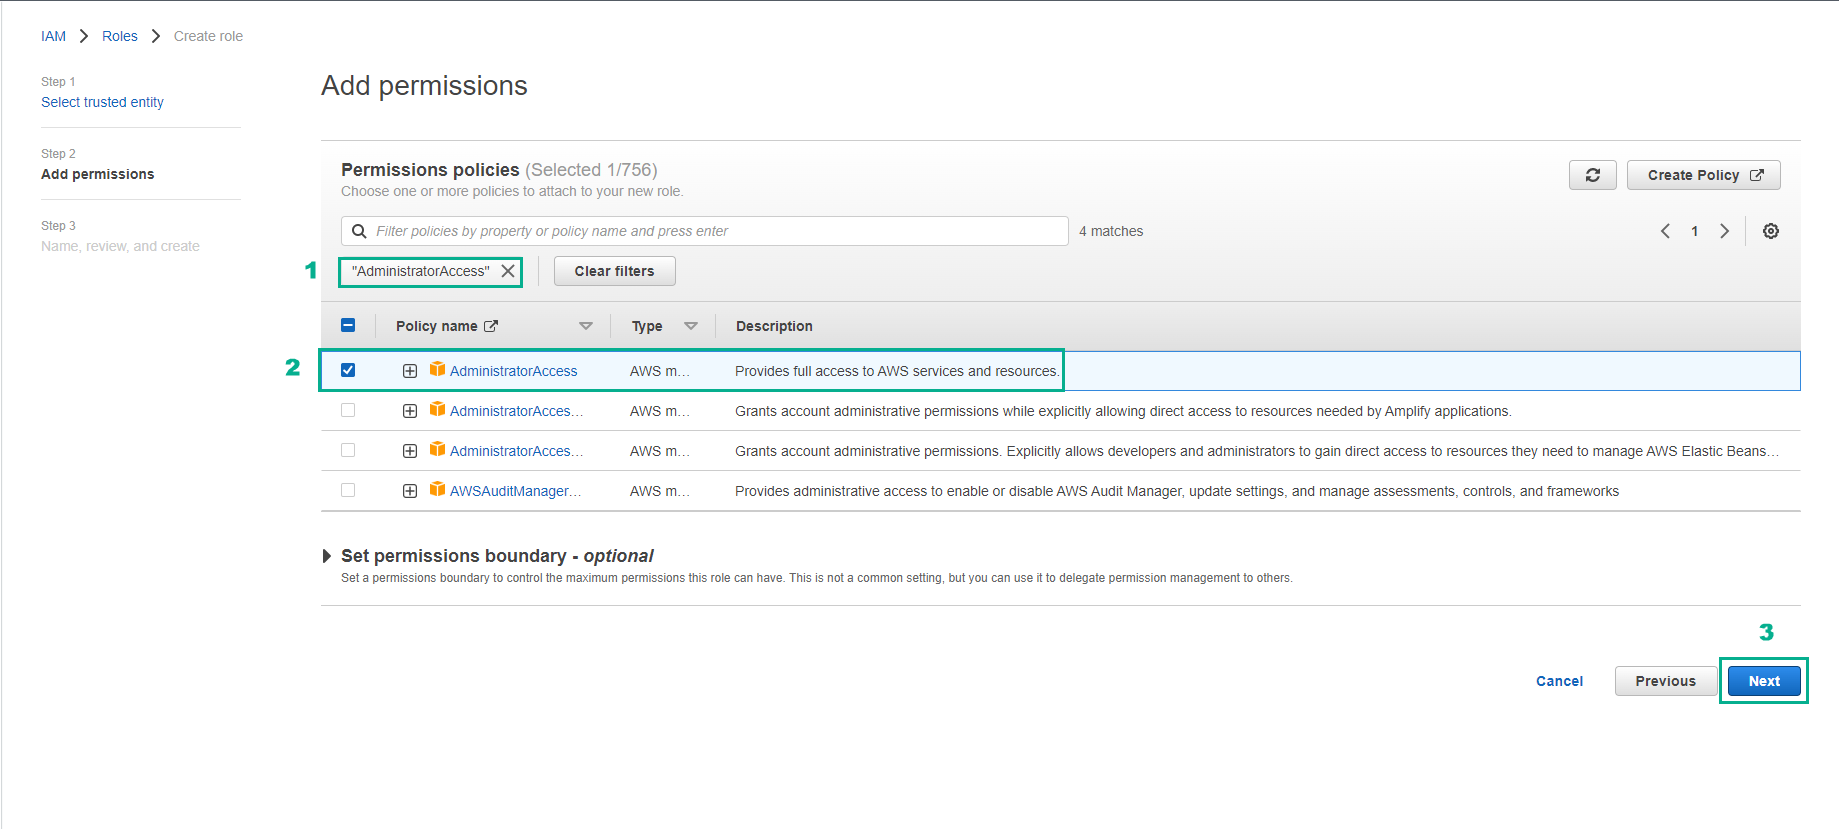
Task: Cancel the role creation
Action: click(x=1559, y=681)
